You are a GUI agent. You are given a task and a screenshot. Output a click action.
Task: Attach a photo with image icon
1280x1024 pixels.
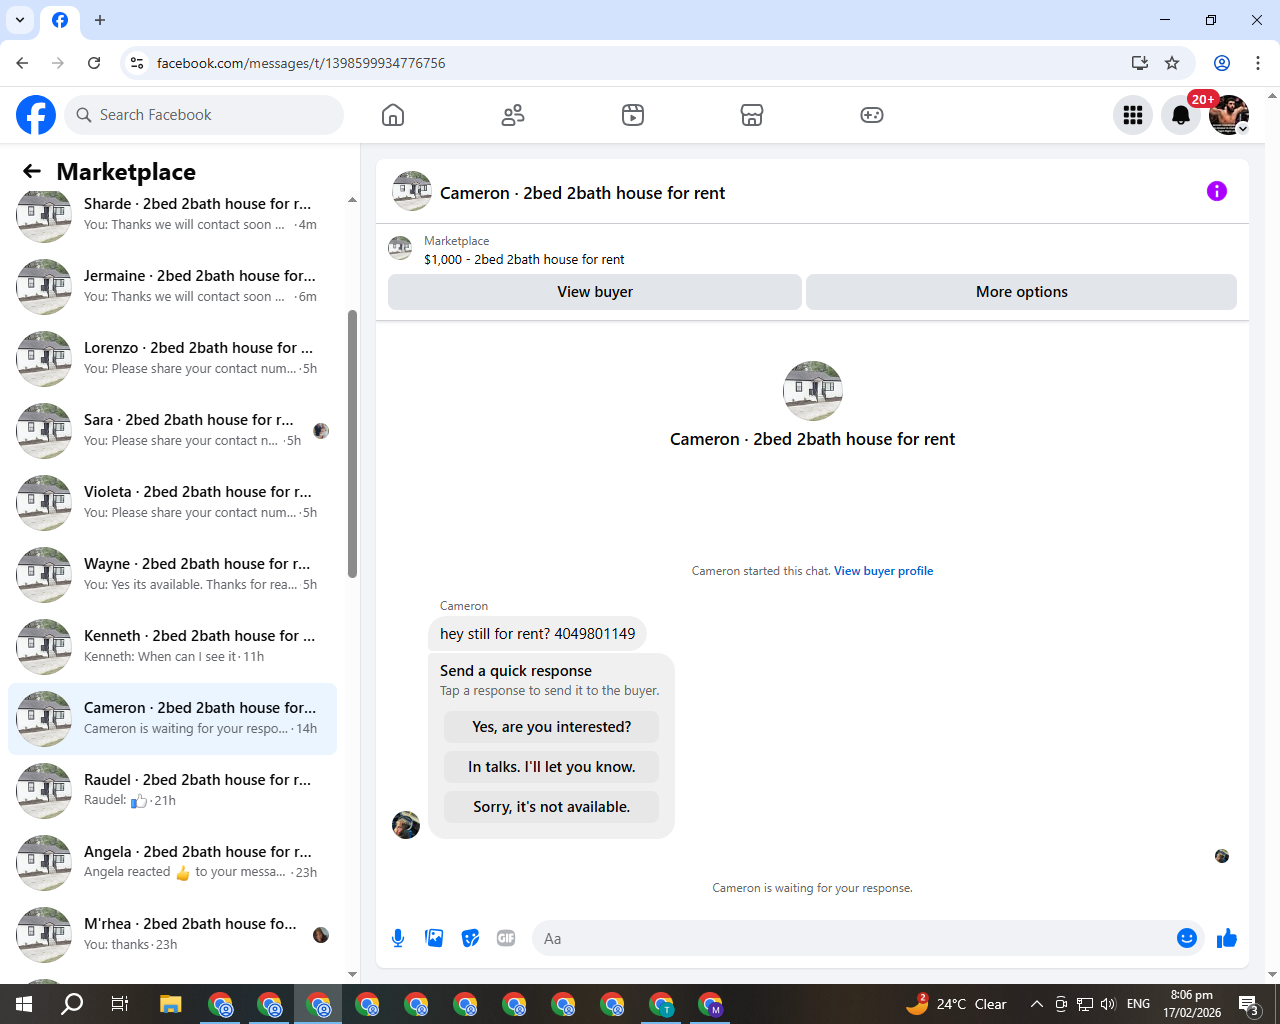434,938
